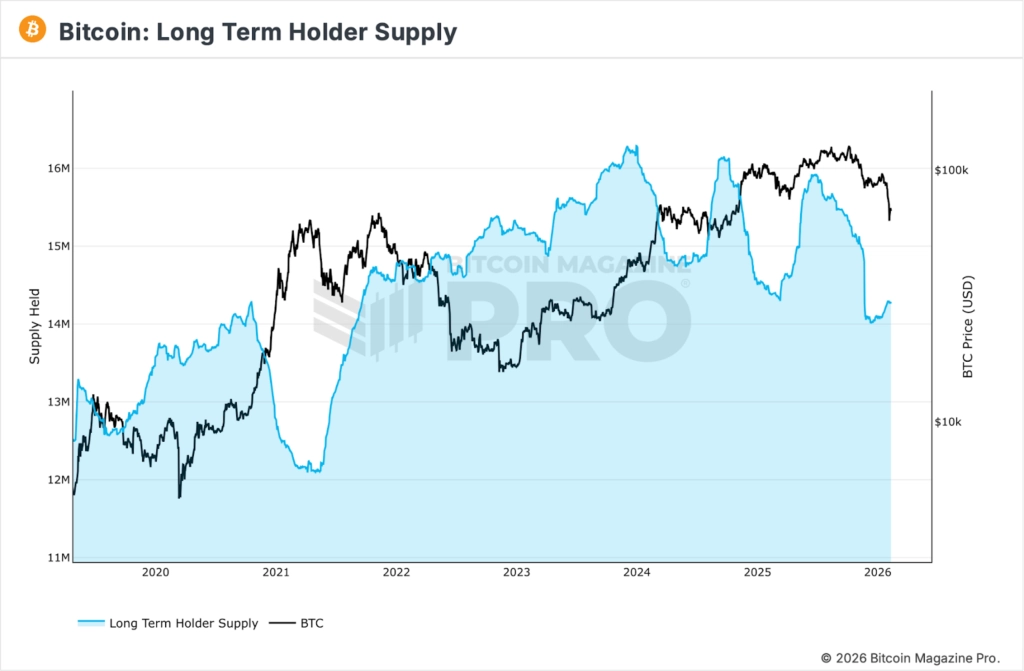Click the 11M supply axis label
Viewport: 1024px width, 671px height.
(x=57, y=557)
